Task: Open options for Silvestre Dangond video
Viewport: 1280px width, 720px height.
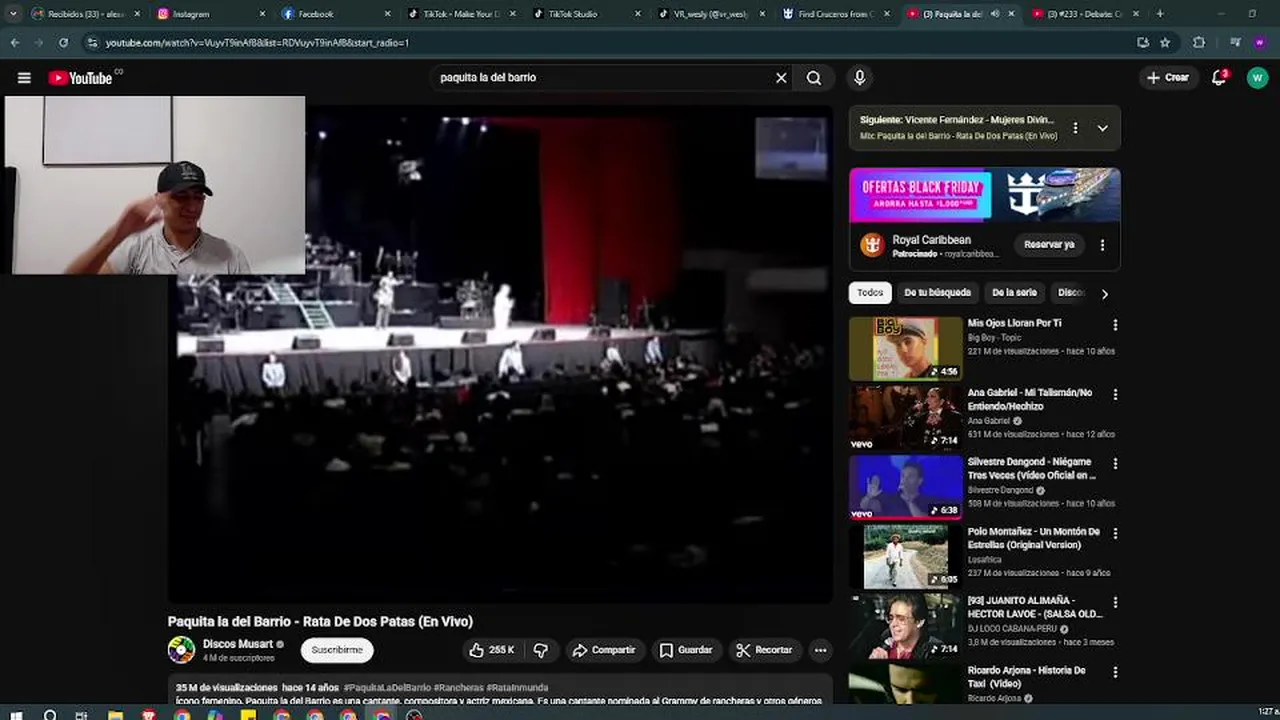Action: (x=1115, y=464)
